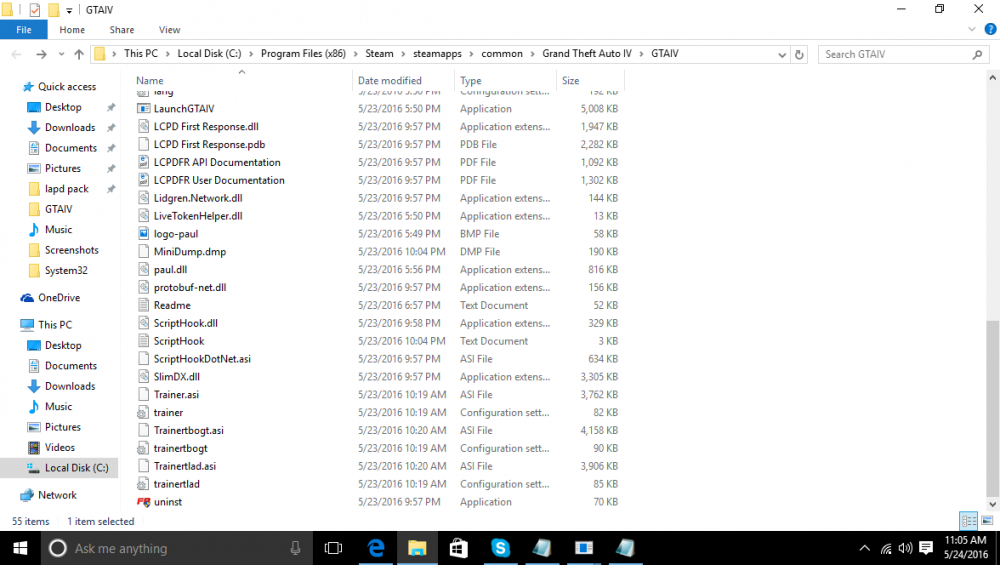Open the View ribbon tab
The image size is (1000, 565).
(170, 29)
